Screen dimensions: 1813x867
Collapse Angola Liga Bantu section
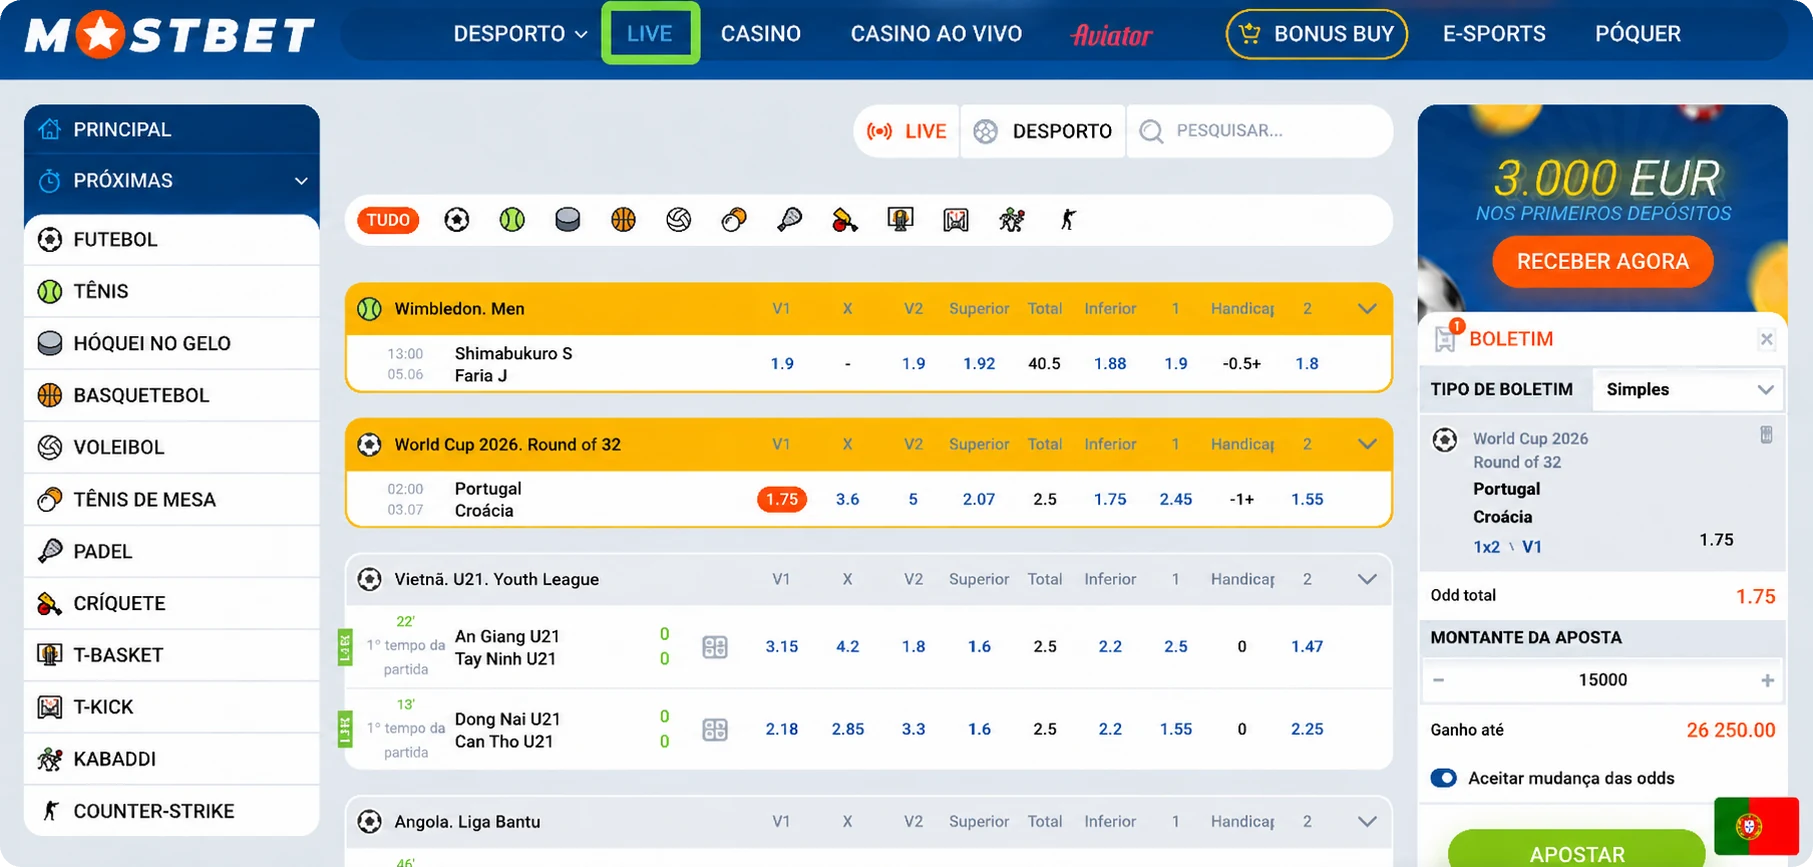click(x=1367, y=821)
